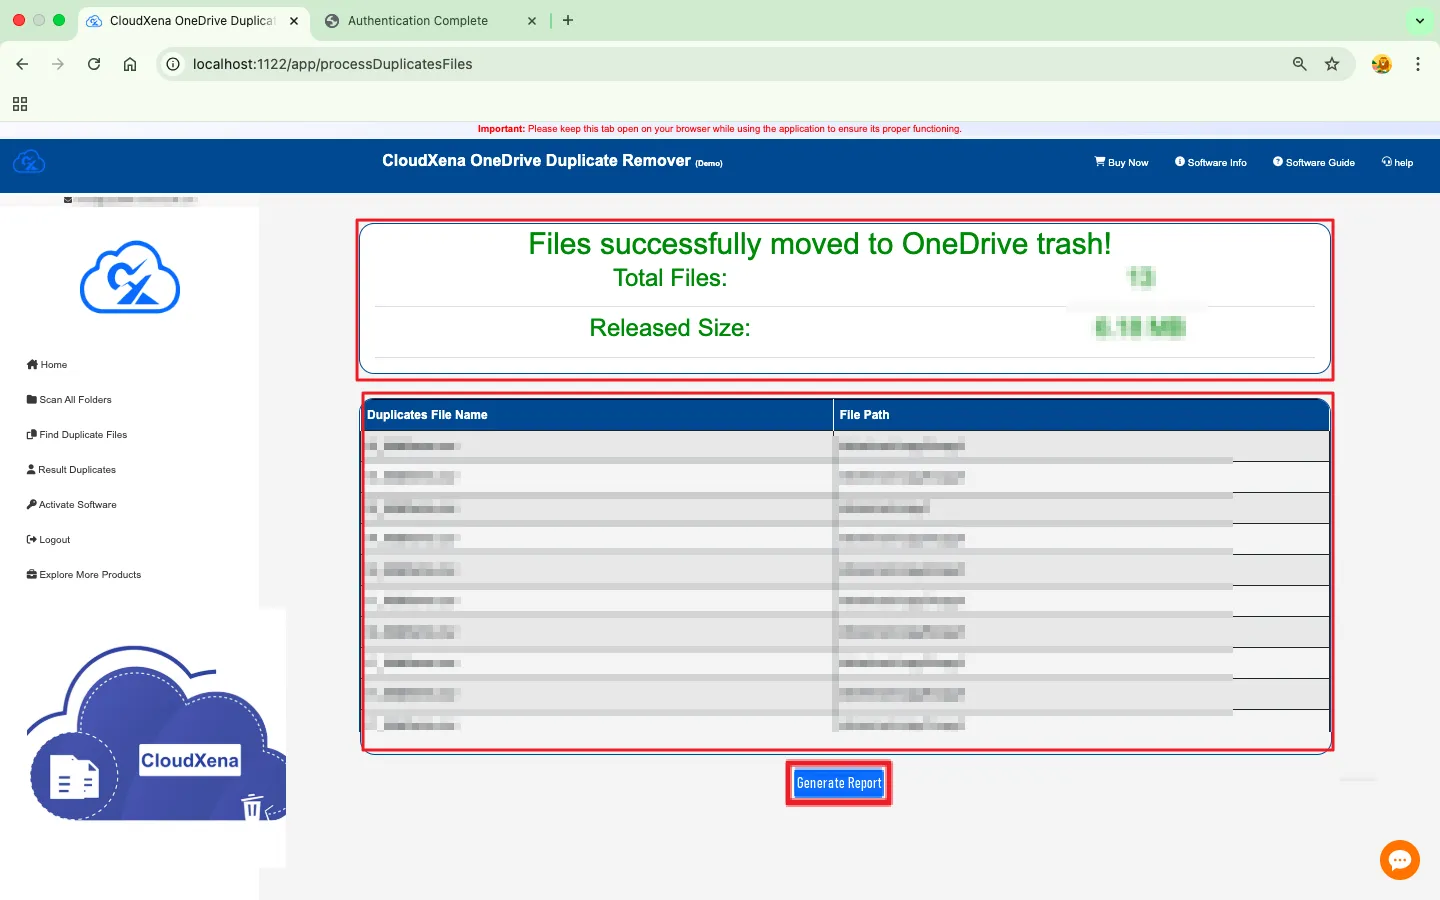Click the CloudXena logo in header
The height and width of the screenshot is (900, 1440).
[29, 162]
